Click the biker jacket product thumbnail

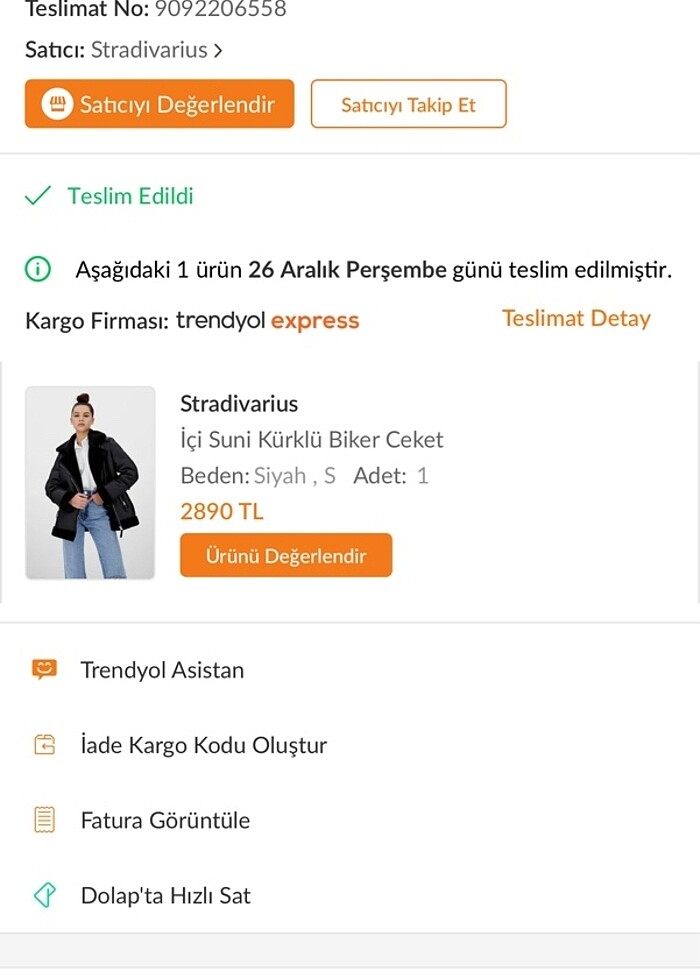click(89, 481)
